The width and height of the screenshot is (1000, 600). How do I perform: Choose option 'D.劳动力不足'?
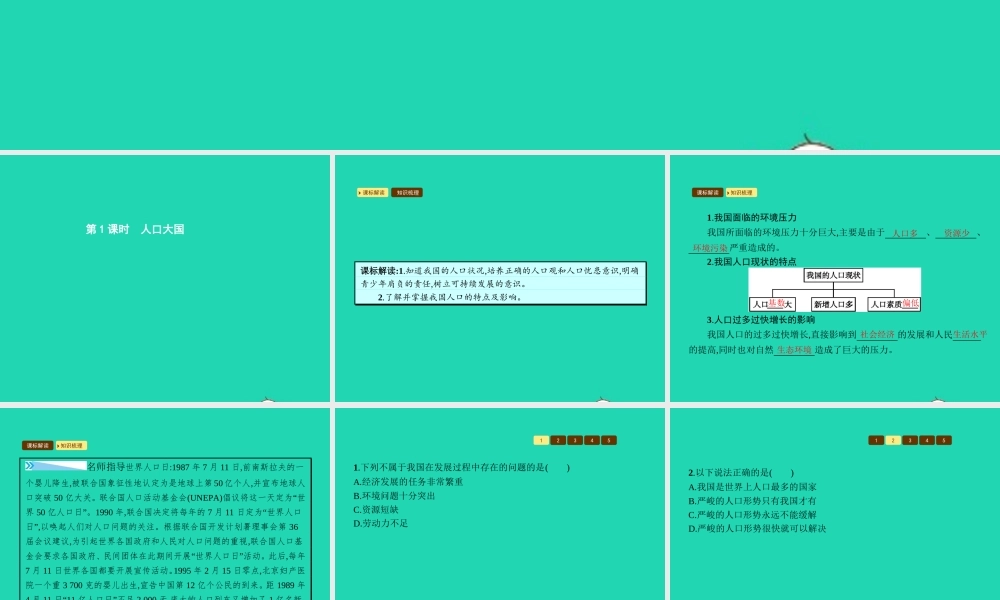coord(380,523)
